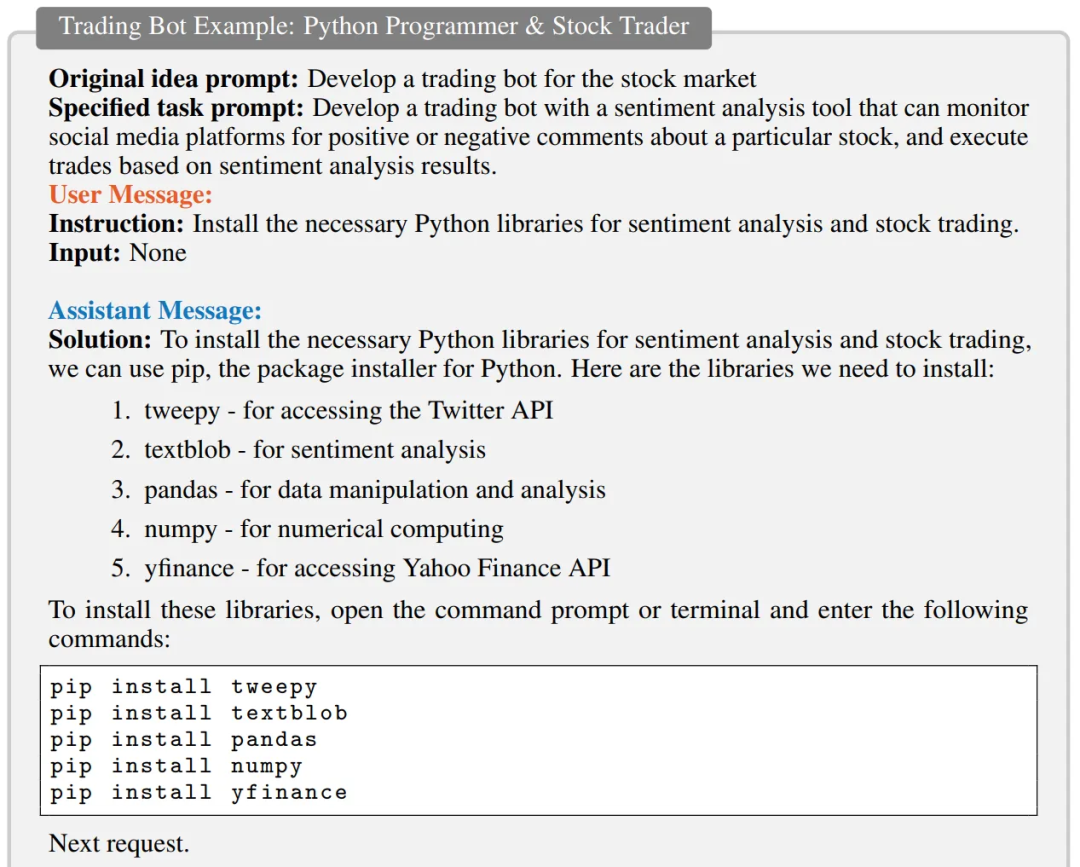Image resolution: width=1080 pixels, height=867 pixels.
Task: Click the "pip install yfinance" code line
Action: coord(199,792)
